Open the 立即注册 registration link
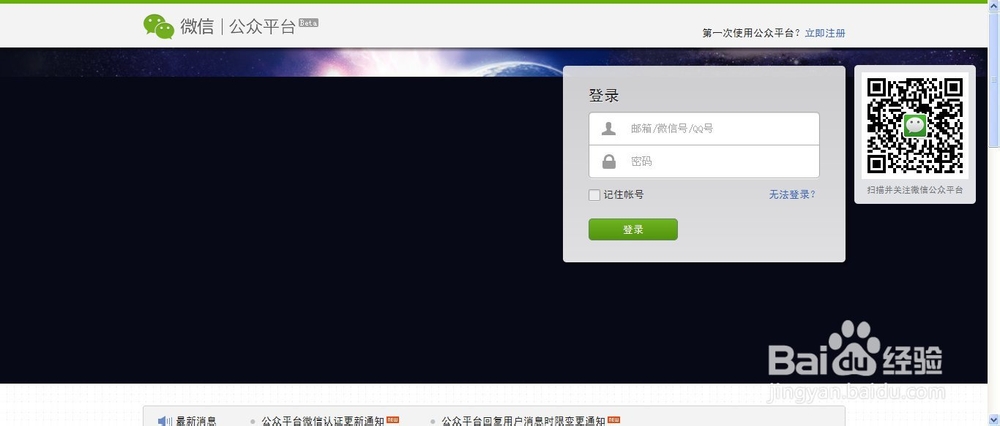1000x426 pixels. [825, 33]
